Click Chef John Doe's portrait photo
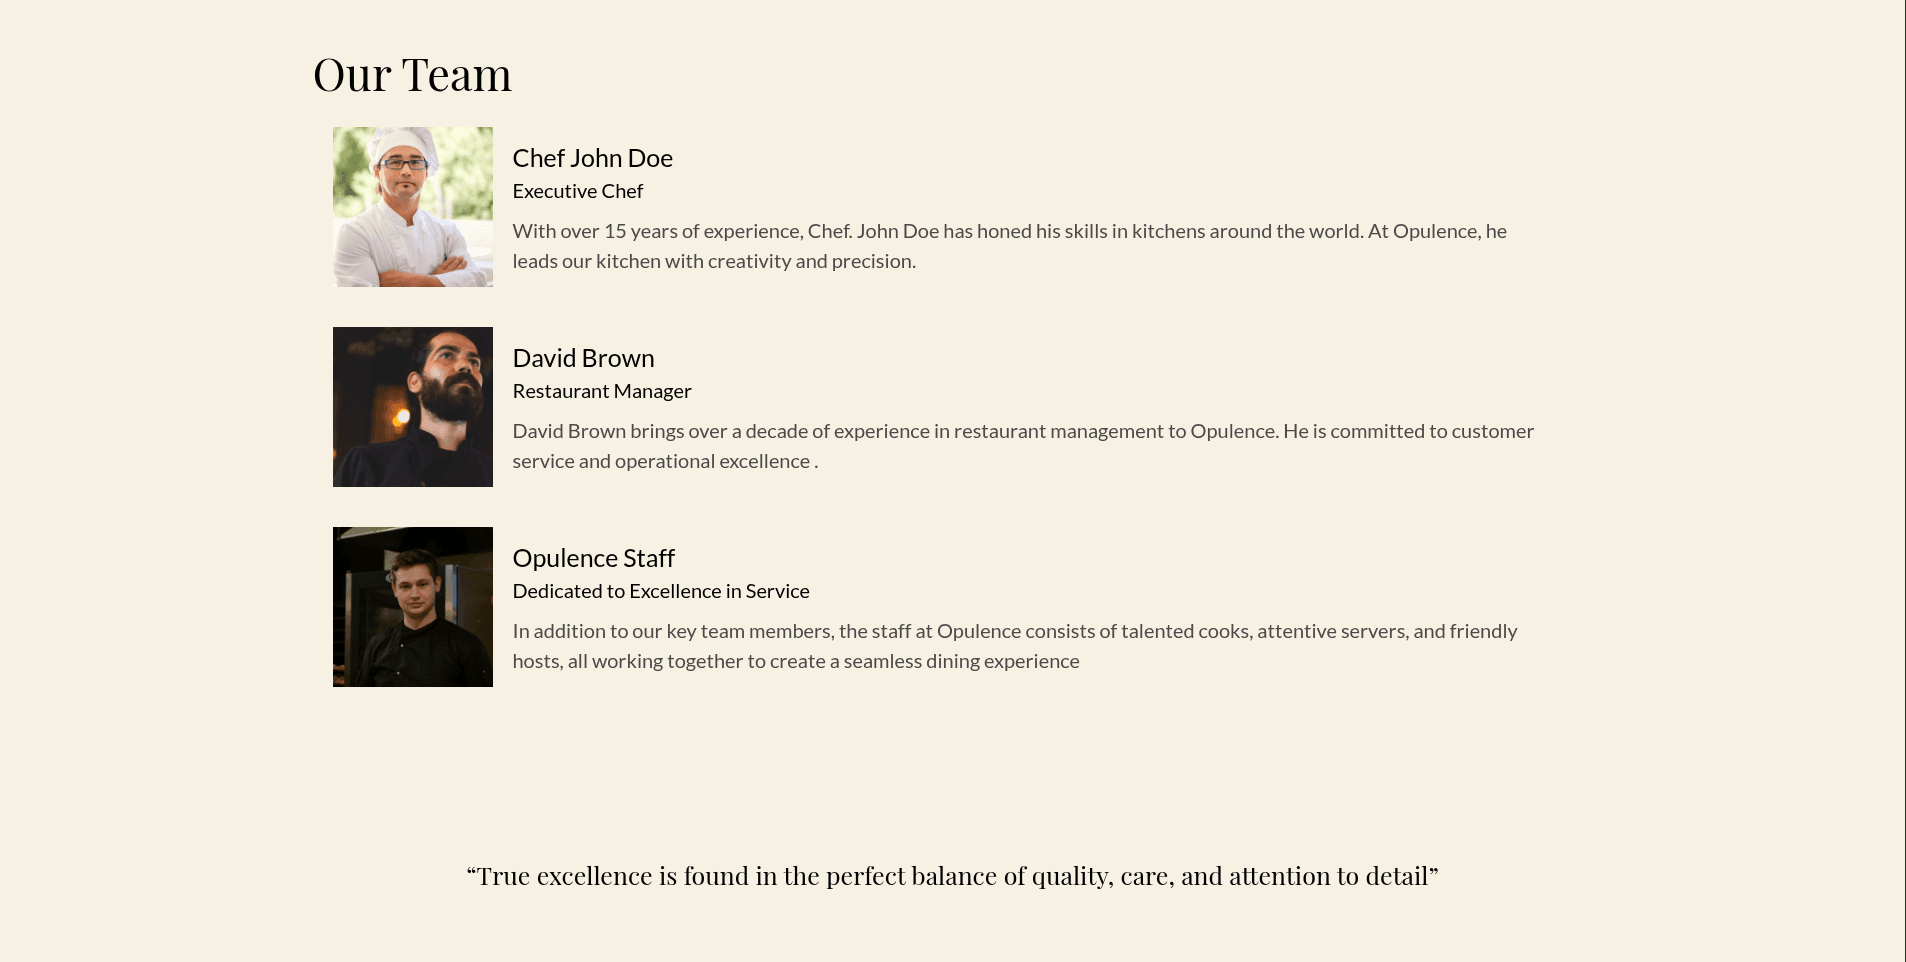Screen dimensions: 1906x962 click(412, 207)
